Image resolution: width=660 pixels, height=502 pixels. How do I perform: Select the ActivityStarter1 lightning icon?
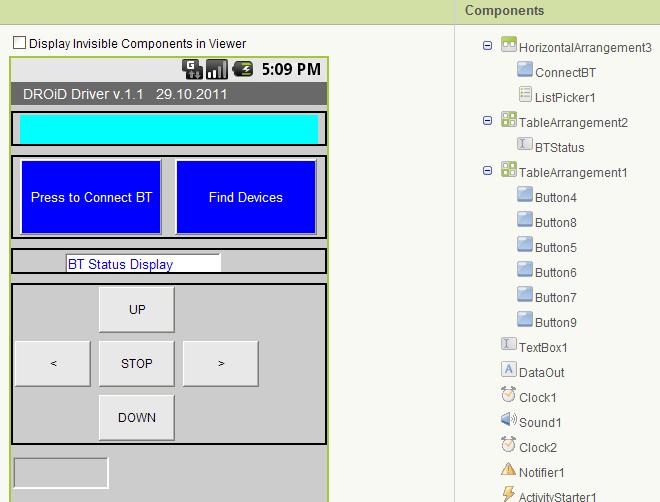tap(509, 495)
